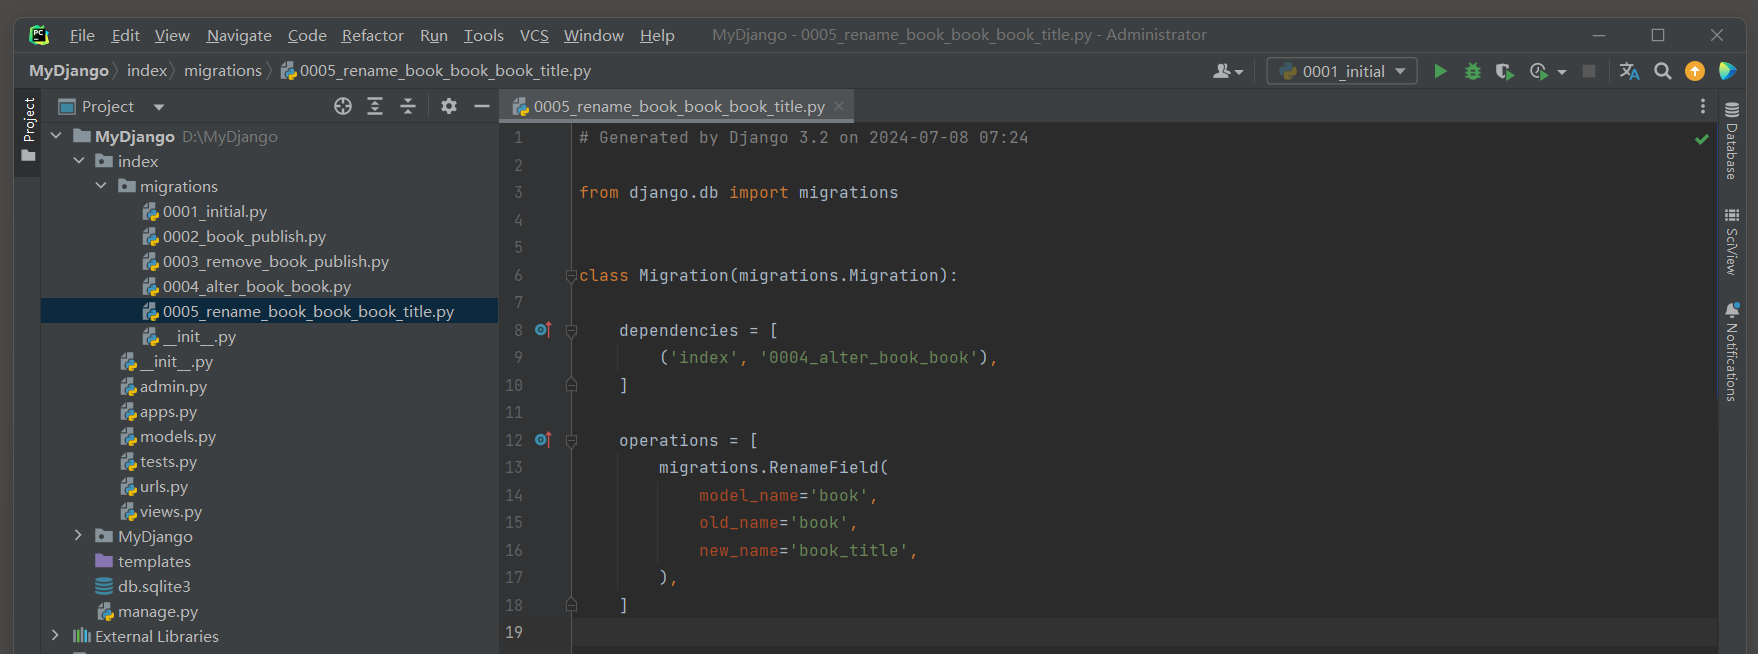Click MyDjango breadcrumb in navigation bar
The image size is (1758, 654).
pyautogui.click(x=69, y=71)
